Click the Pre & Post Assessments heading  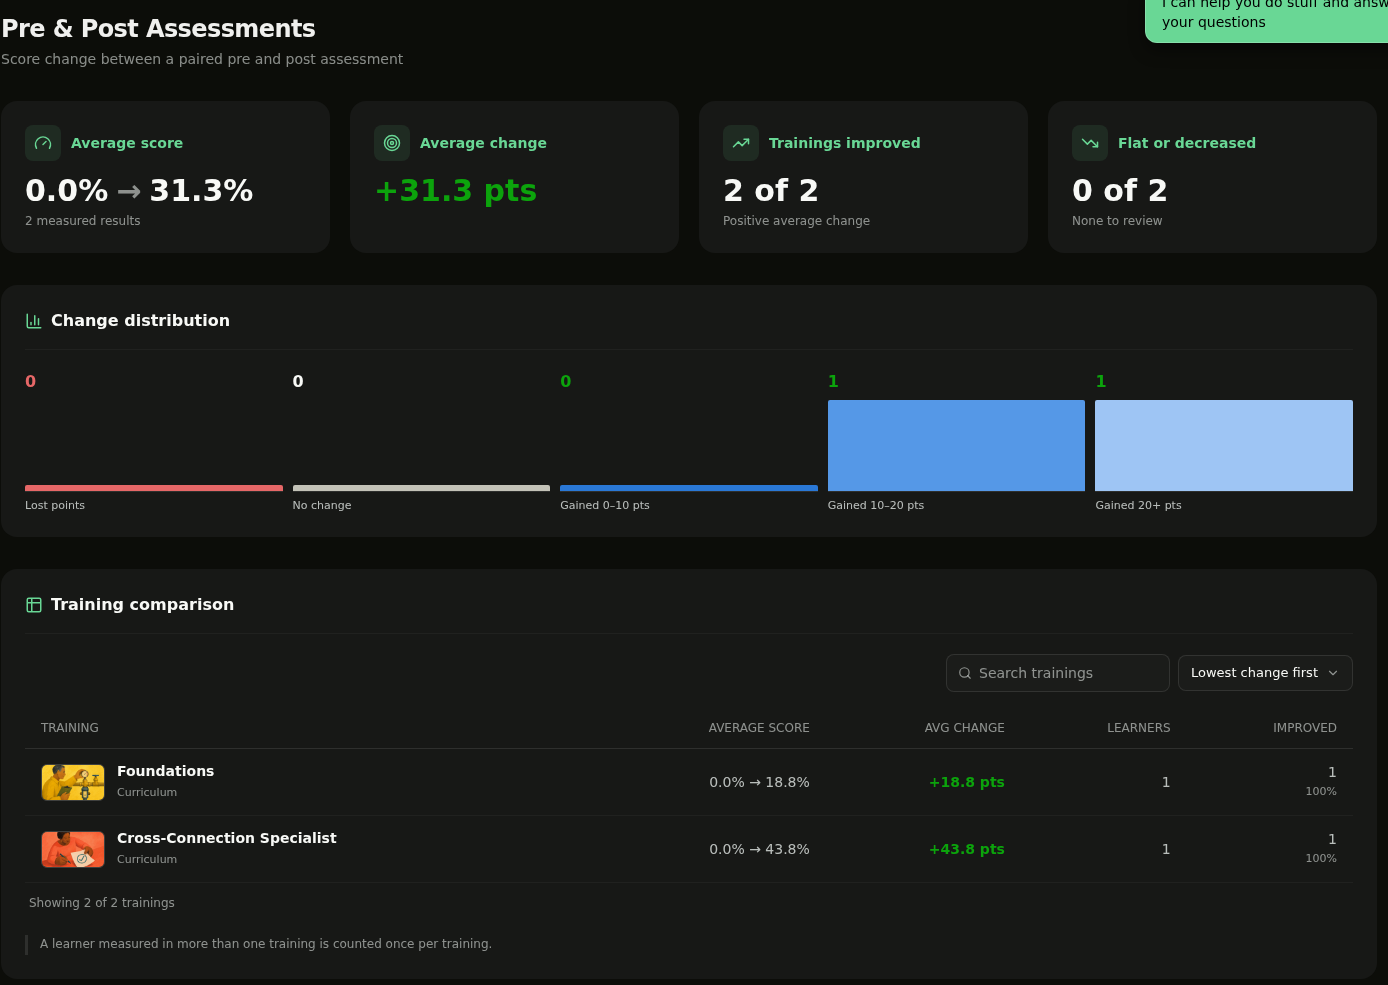[158, 28]
